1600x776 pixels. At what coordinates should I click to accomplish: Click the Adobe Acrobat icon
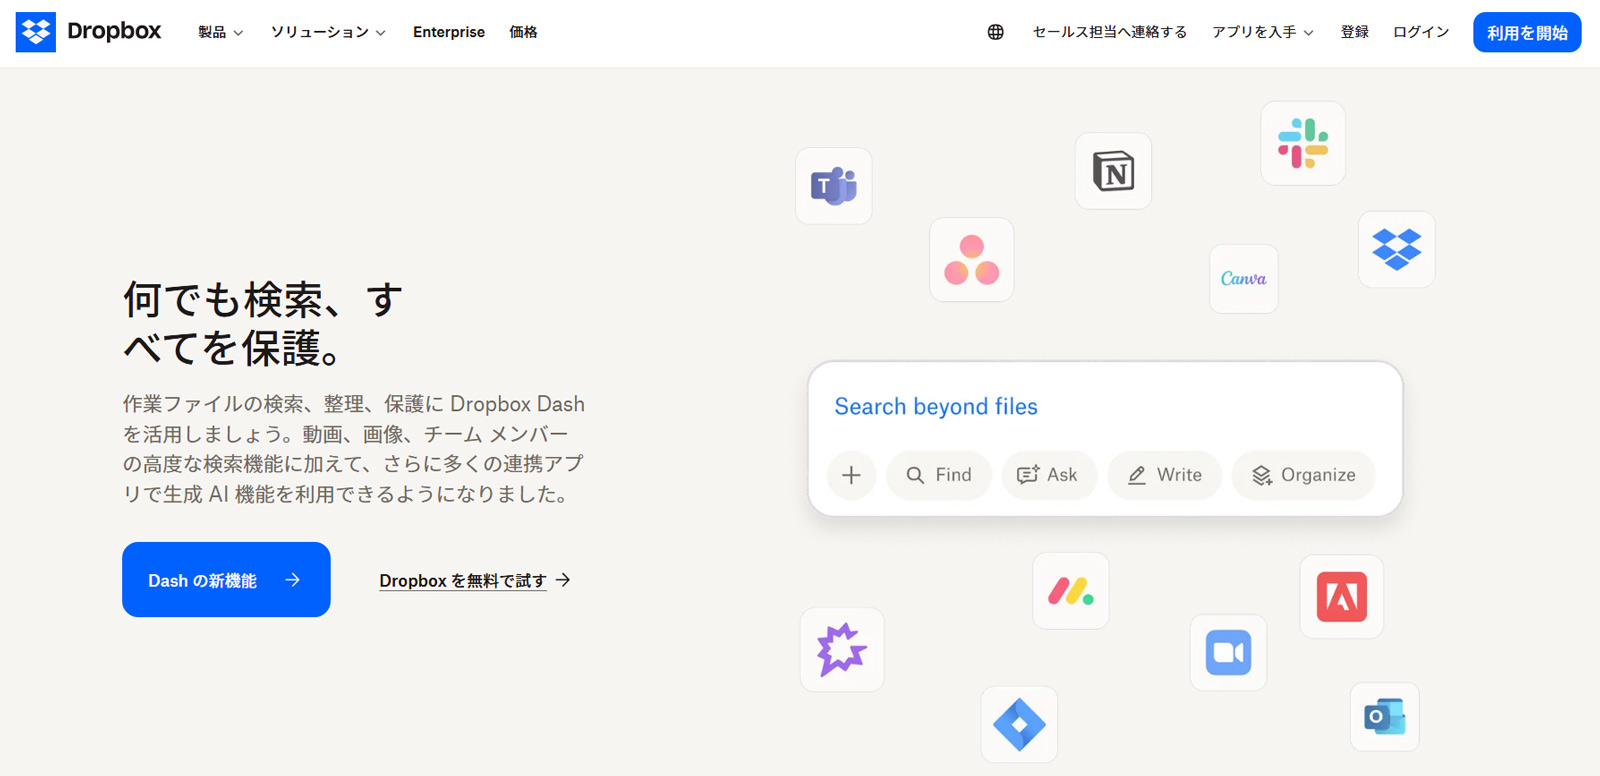pyautogui.click(x=1341, y=597)
